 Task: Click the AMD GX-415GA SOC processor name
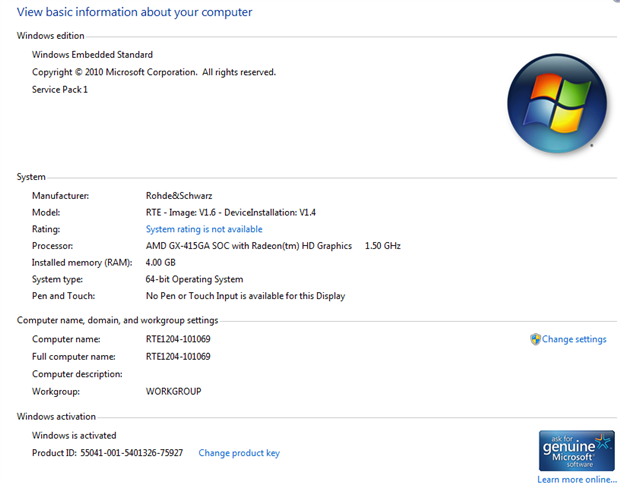pyautogui.click(x=249, y=246)
